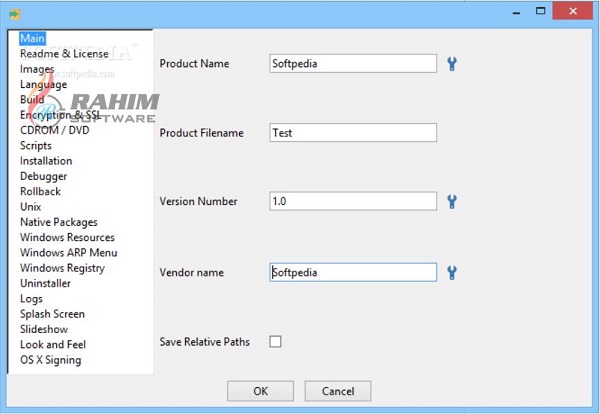600x414 pixels.
Task: Focus the Product Filename field containing Test
Action: (x=353, y=132)
